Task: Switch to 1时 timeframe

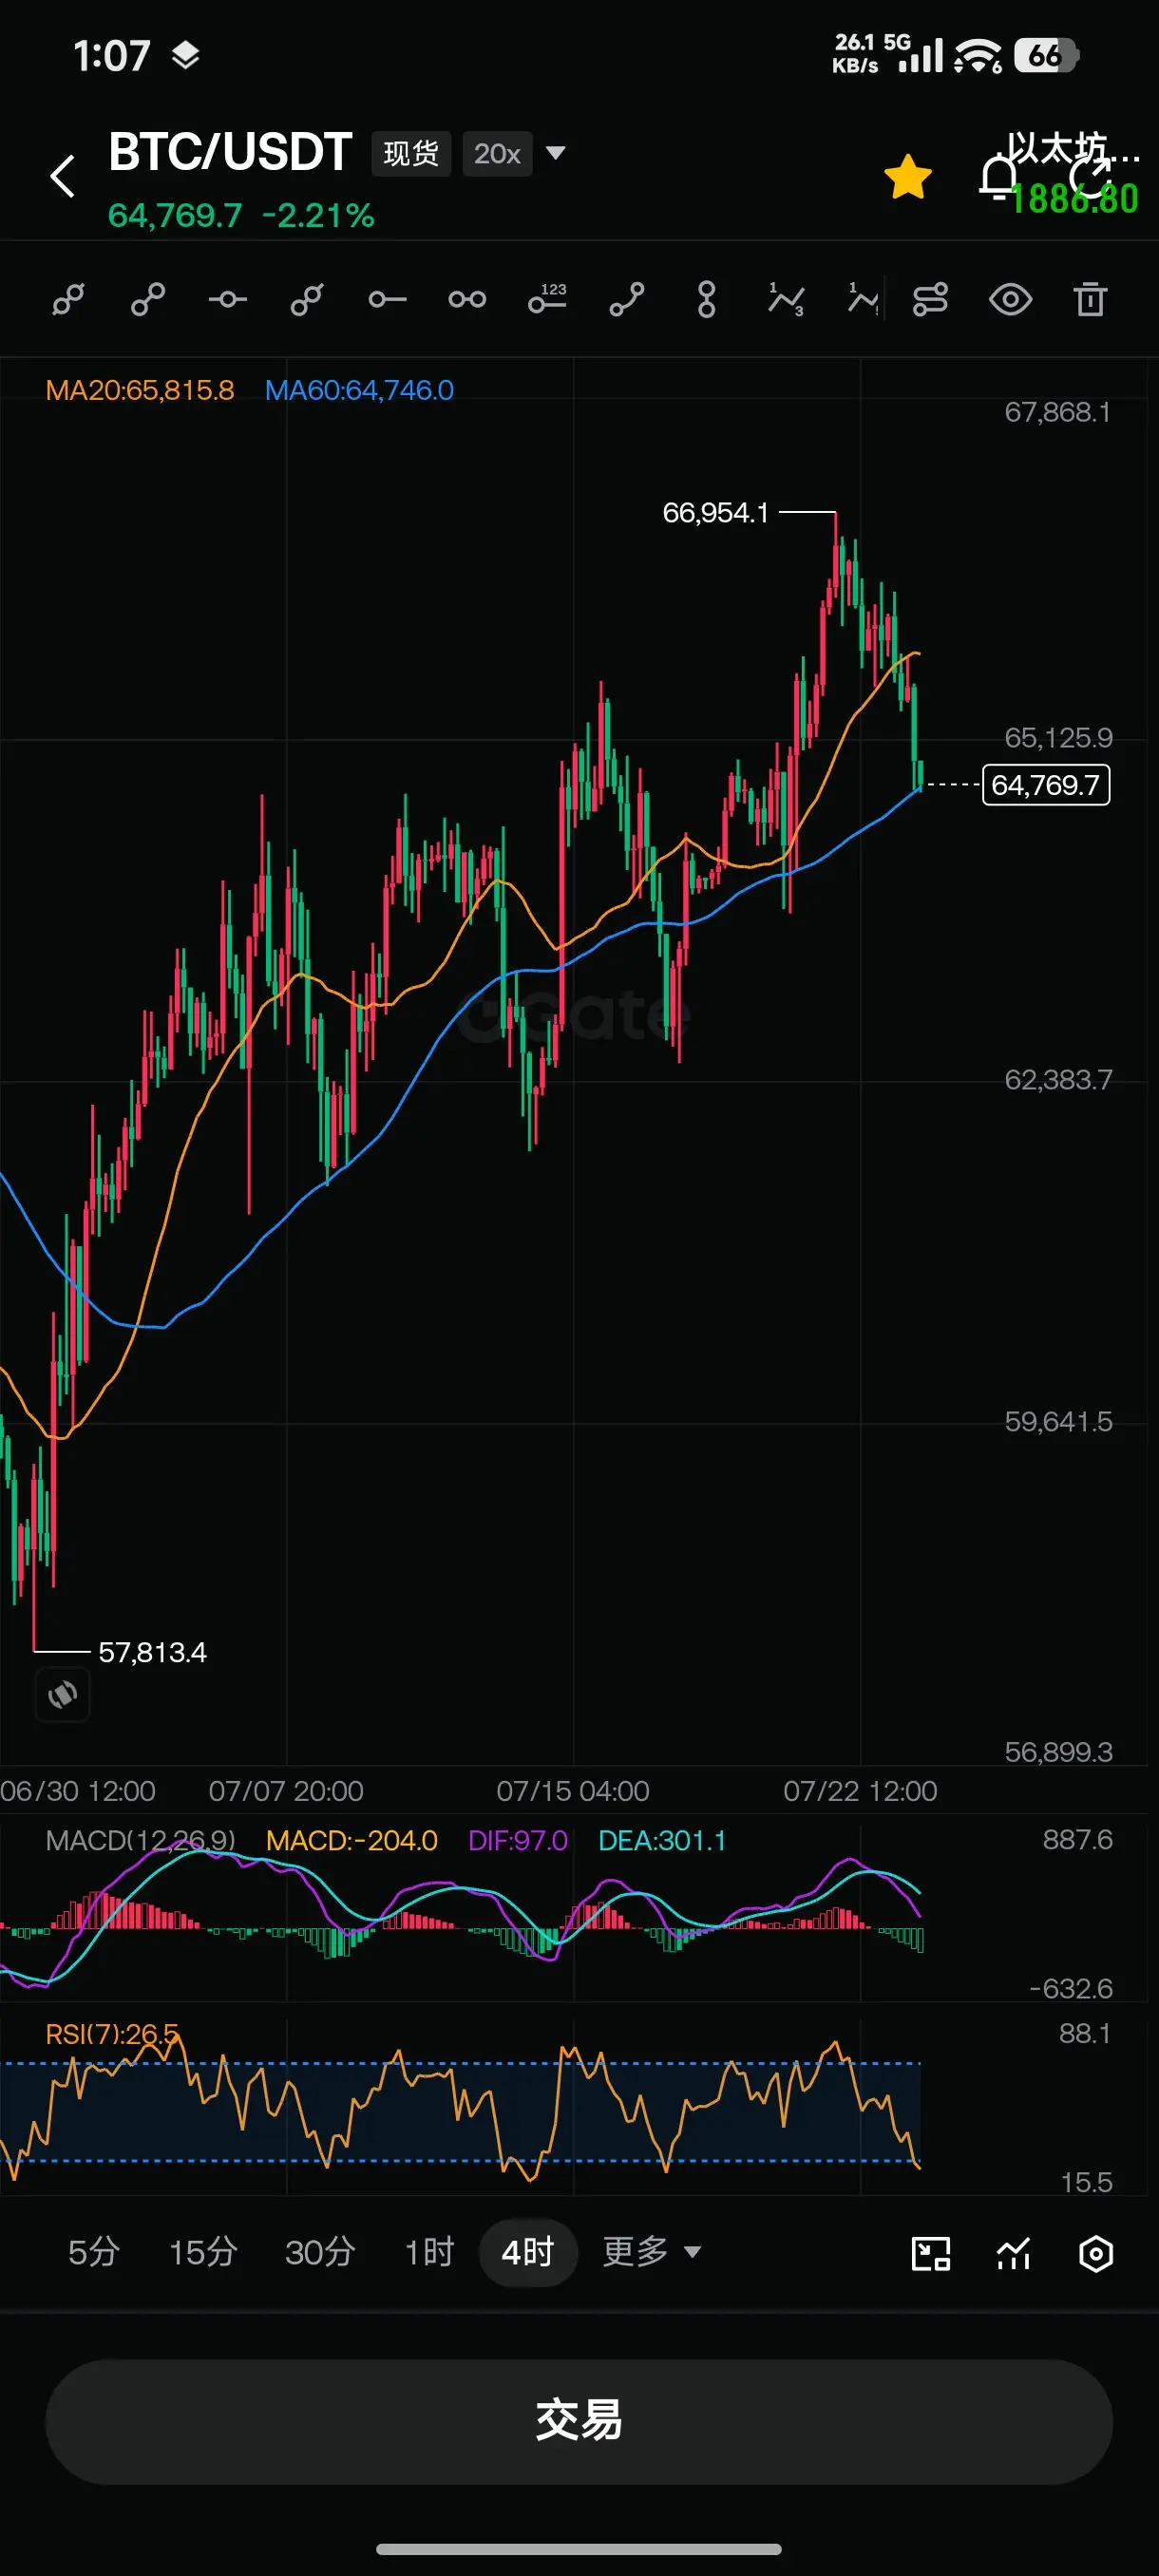Action: coord(429,2252)
